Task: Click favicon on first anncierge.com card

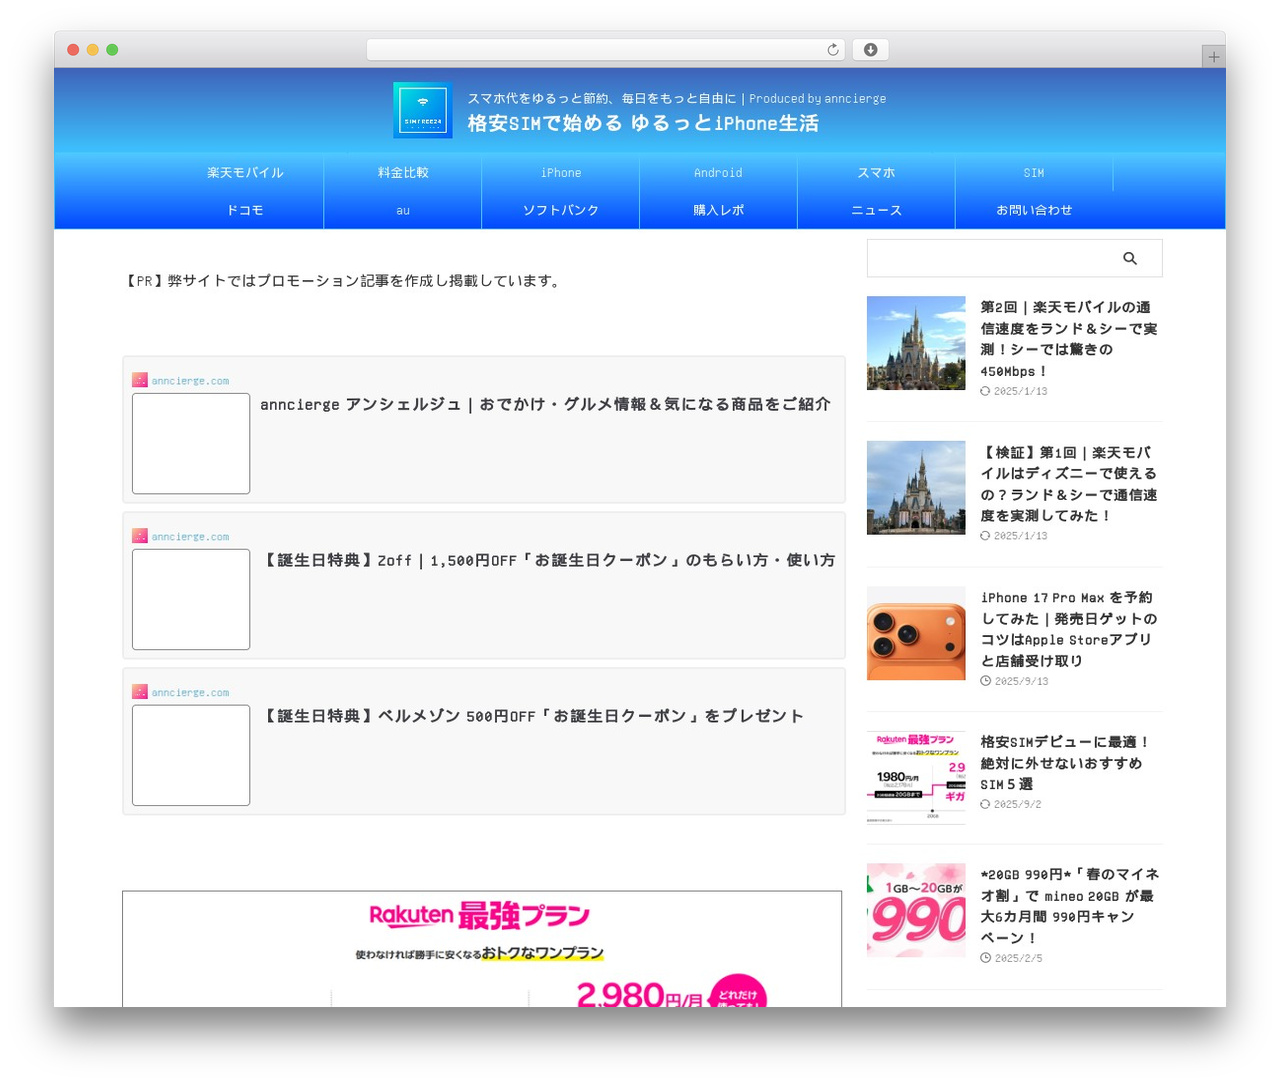Action: pyautogui.click(x=140, y=380)
